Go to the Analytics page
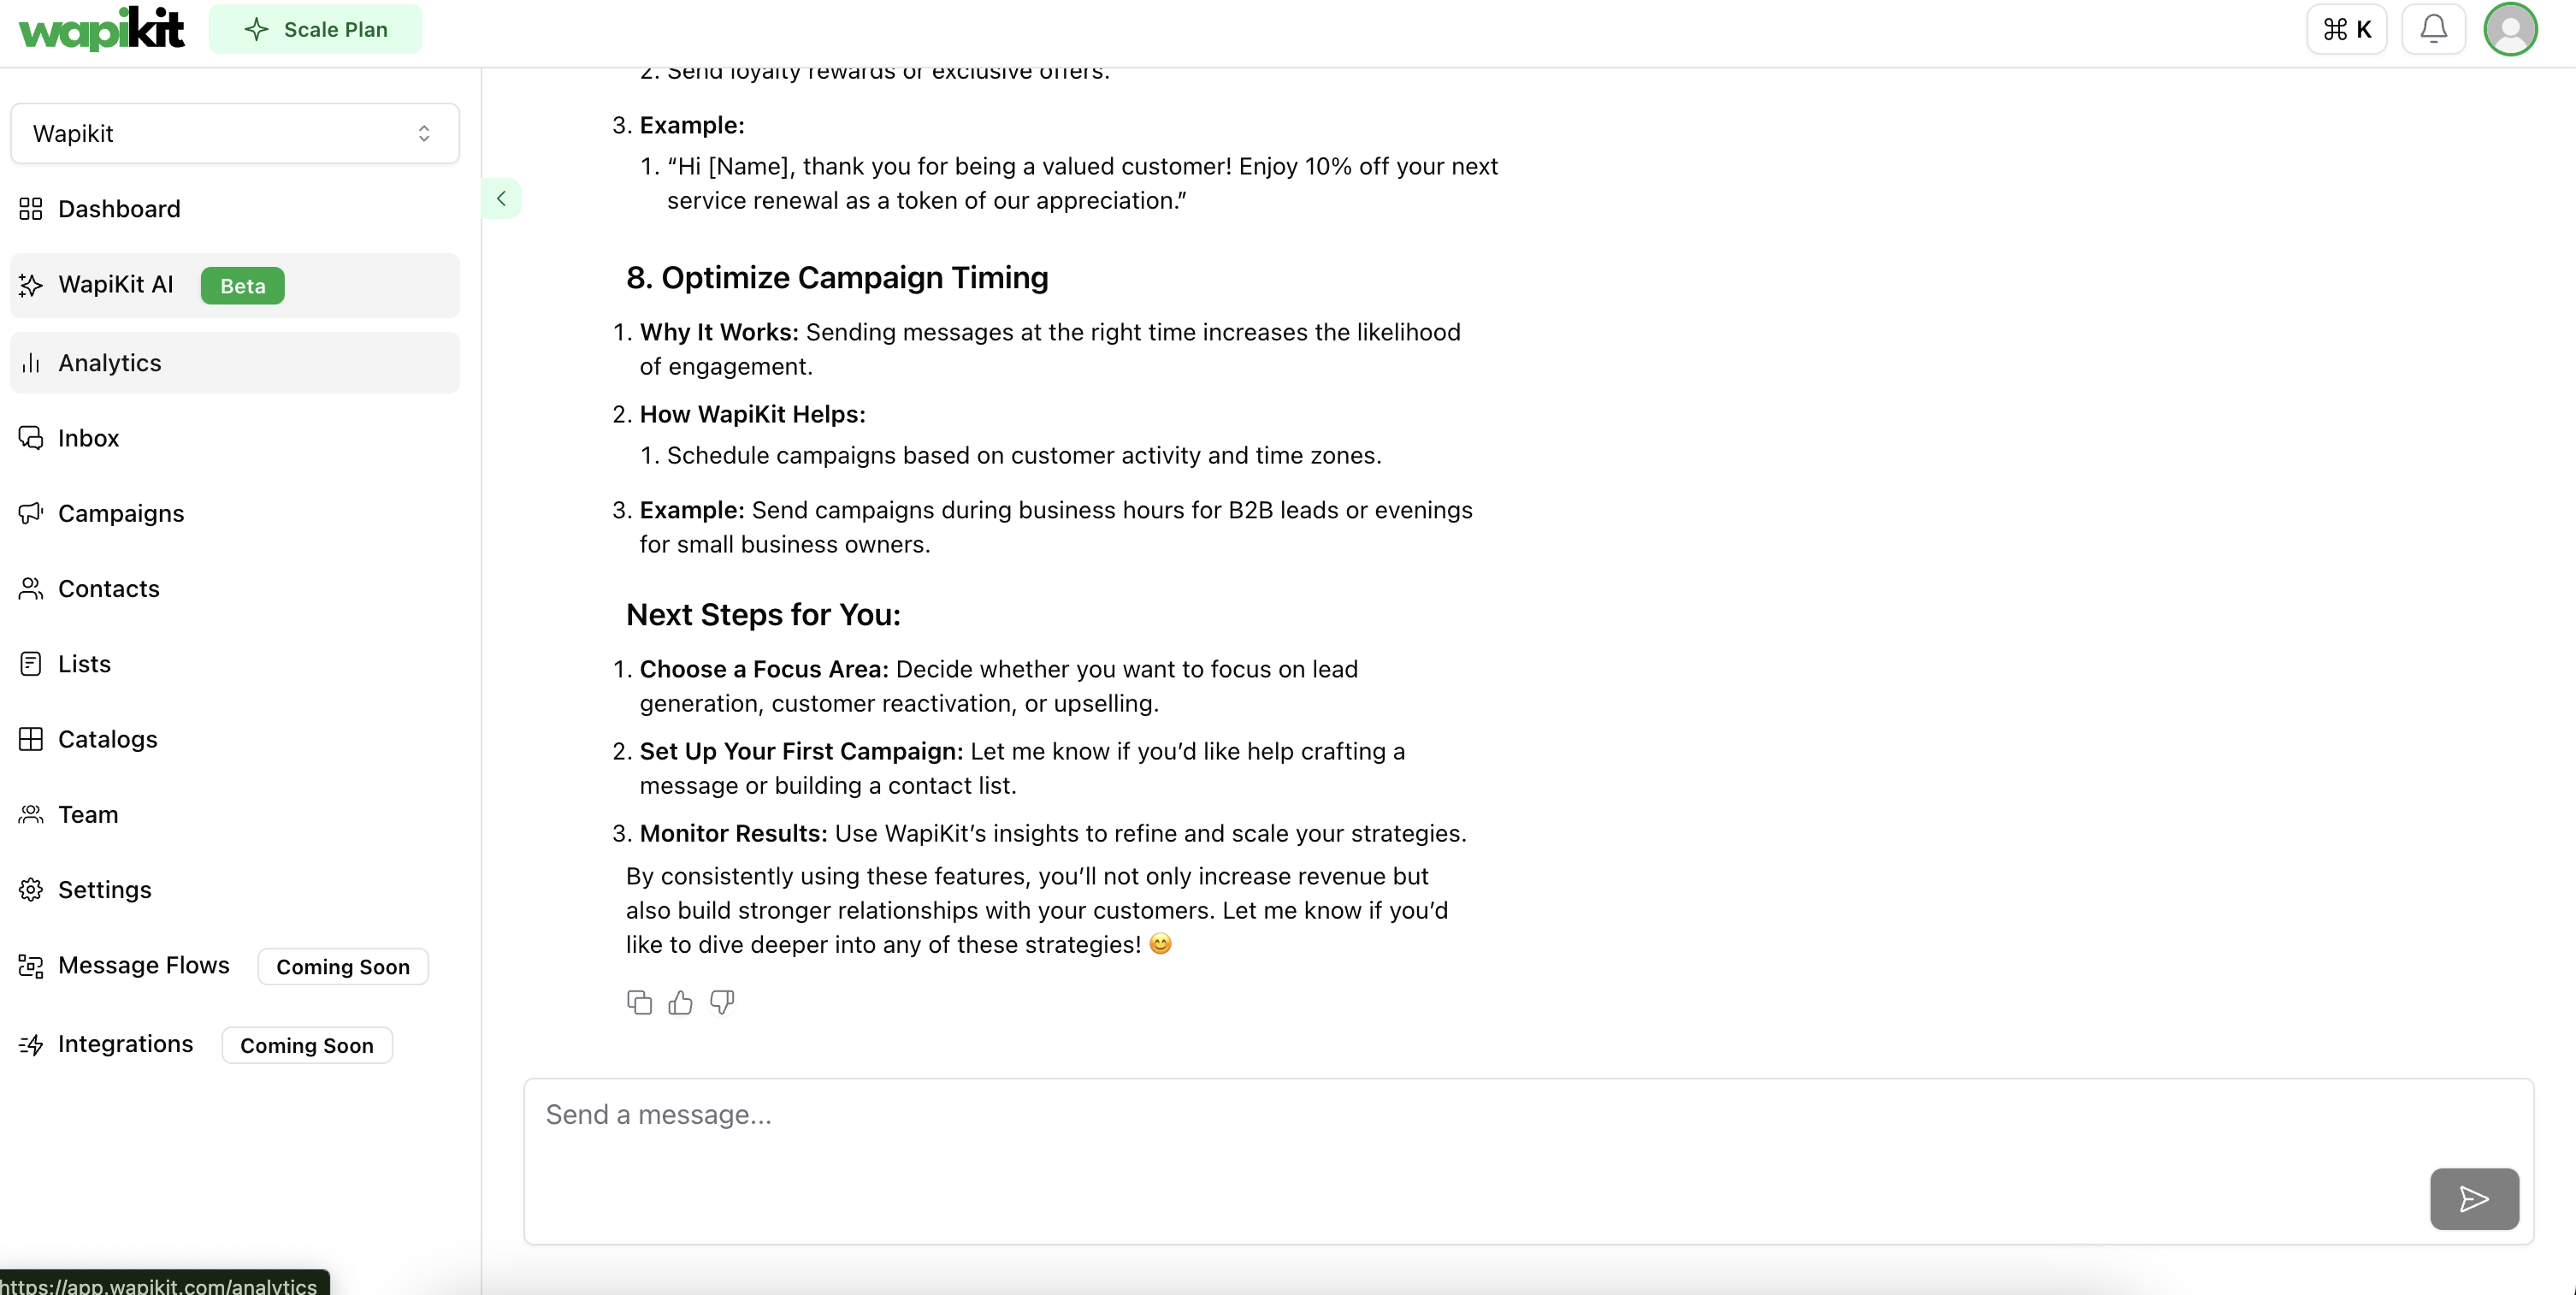This screenshot has width=2576, height=1295. click(x=235, y=363)
